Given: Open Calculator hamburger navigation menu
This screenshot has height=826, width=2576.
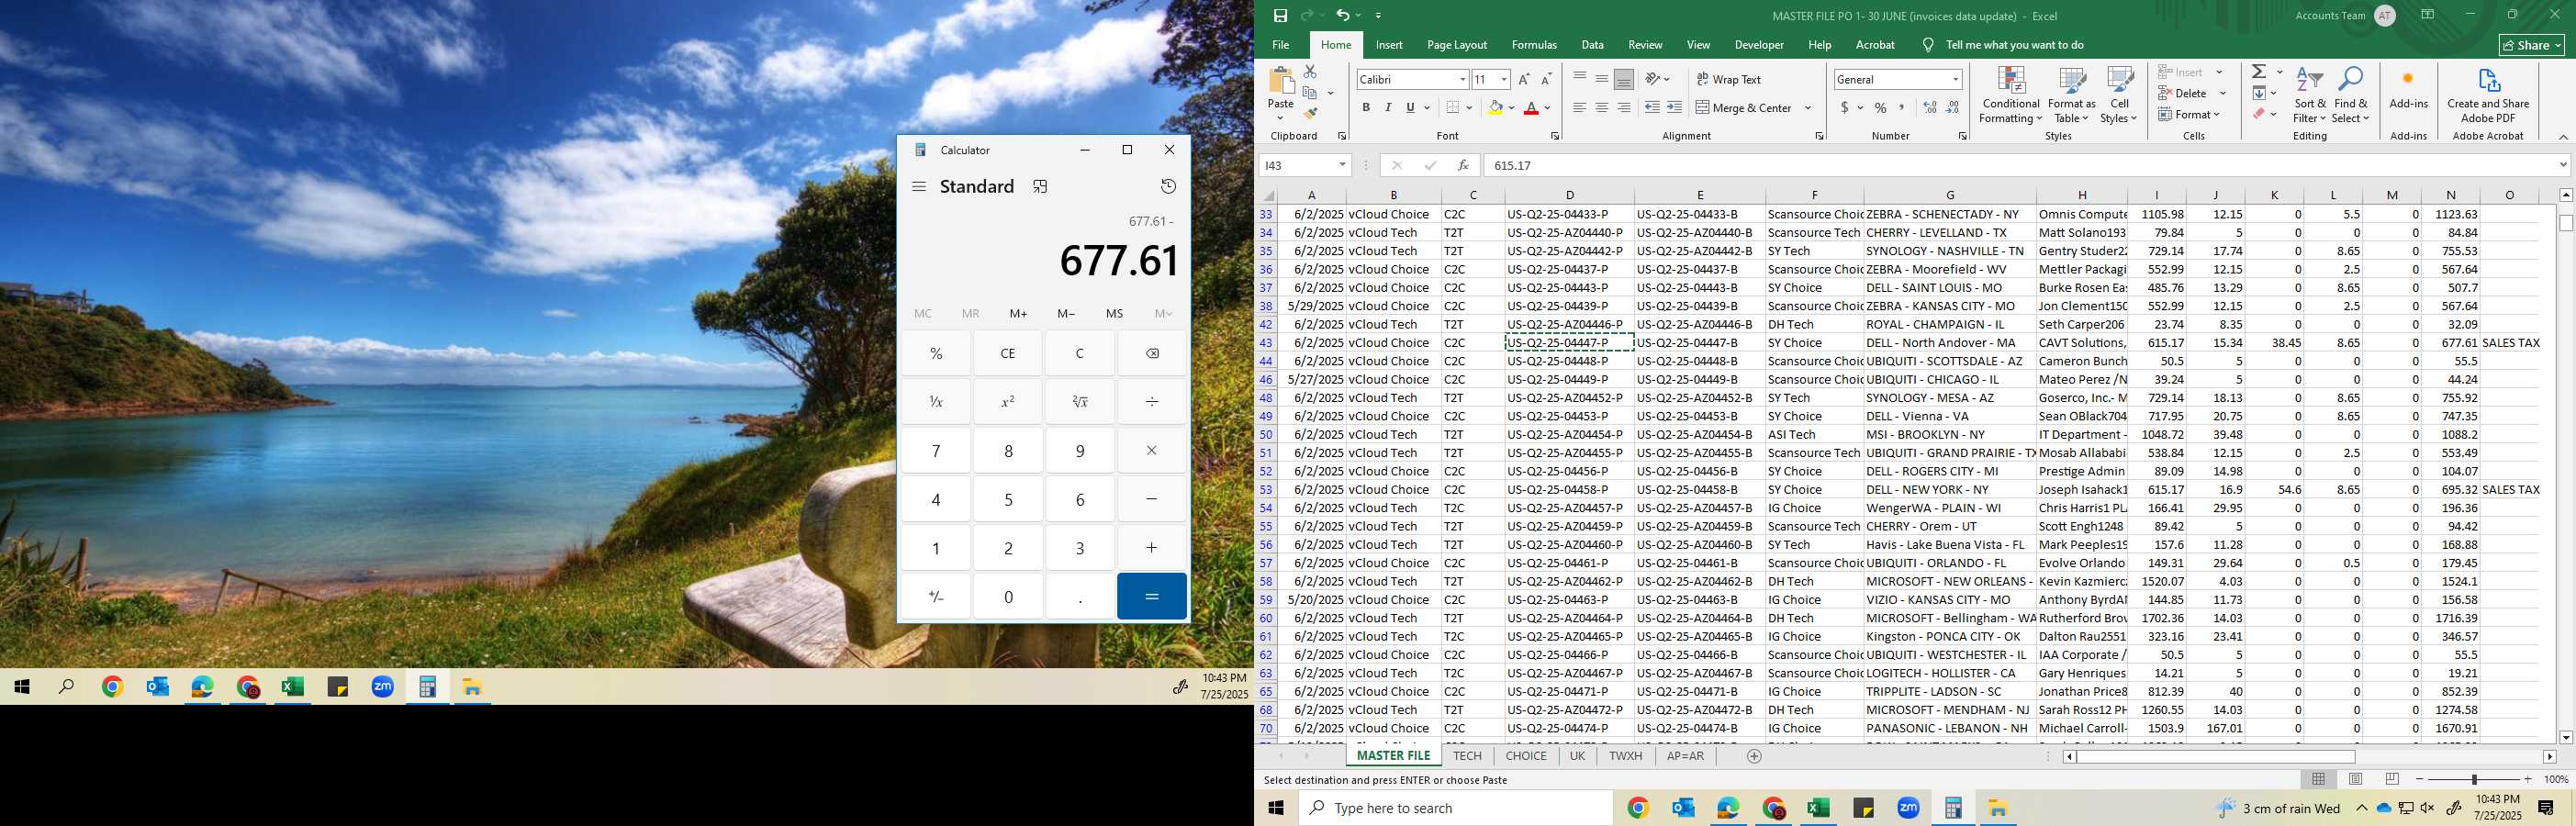Looking at the screenshot, I should [919, 186].
